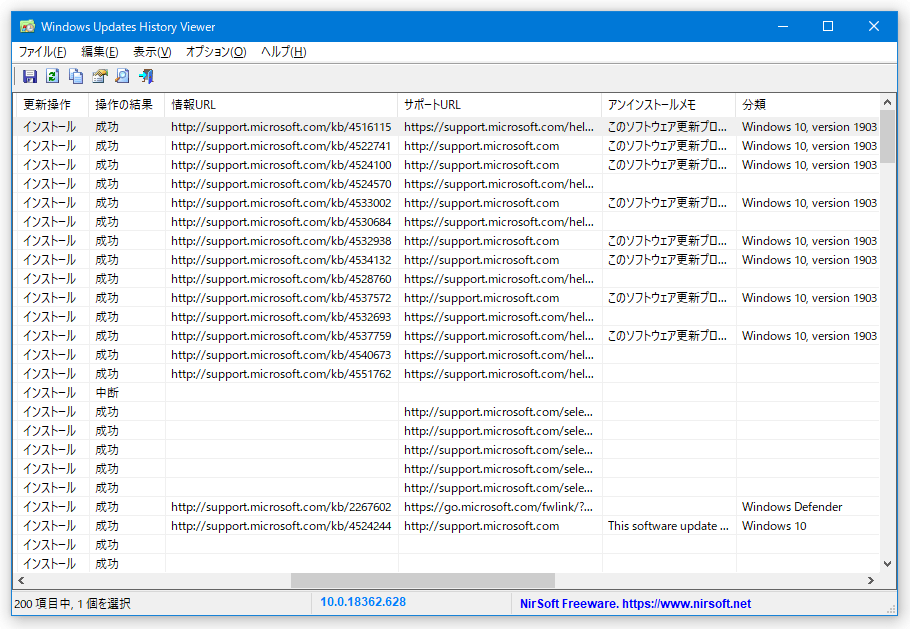Image resolution: width=910 pixels, height=629 pixels.
Task: Open the NirSoft Freeware link in status bar
Action: [635, 603]
